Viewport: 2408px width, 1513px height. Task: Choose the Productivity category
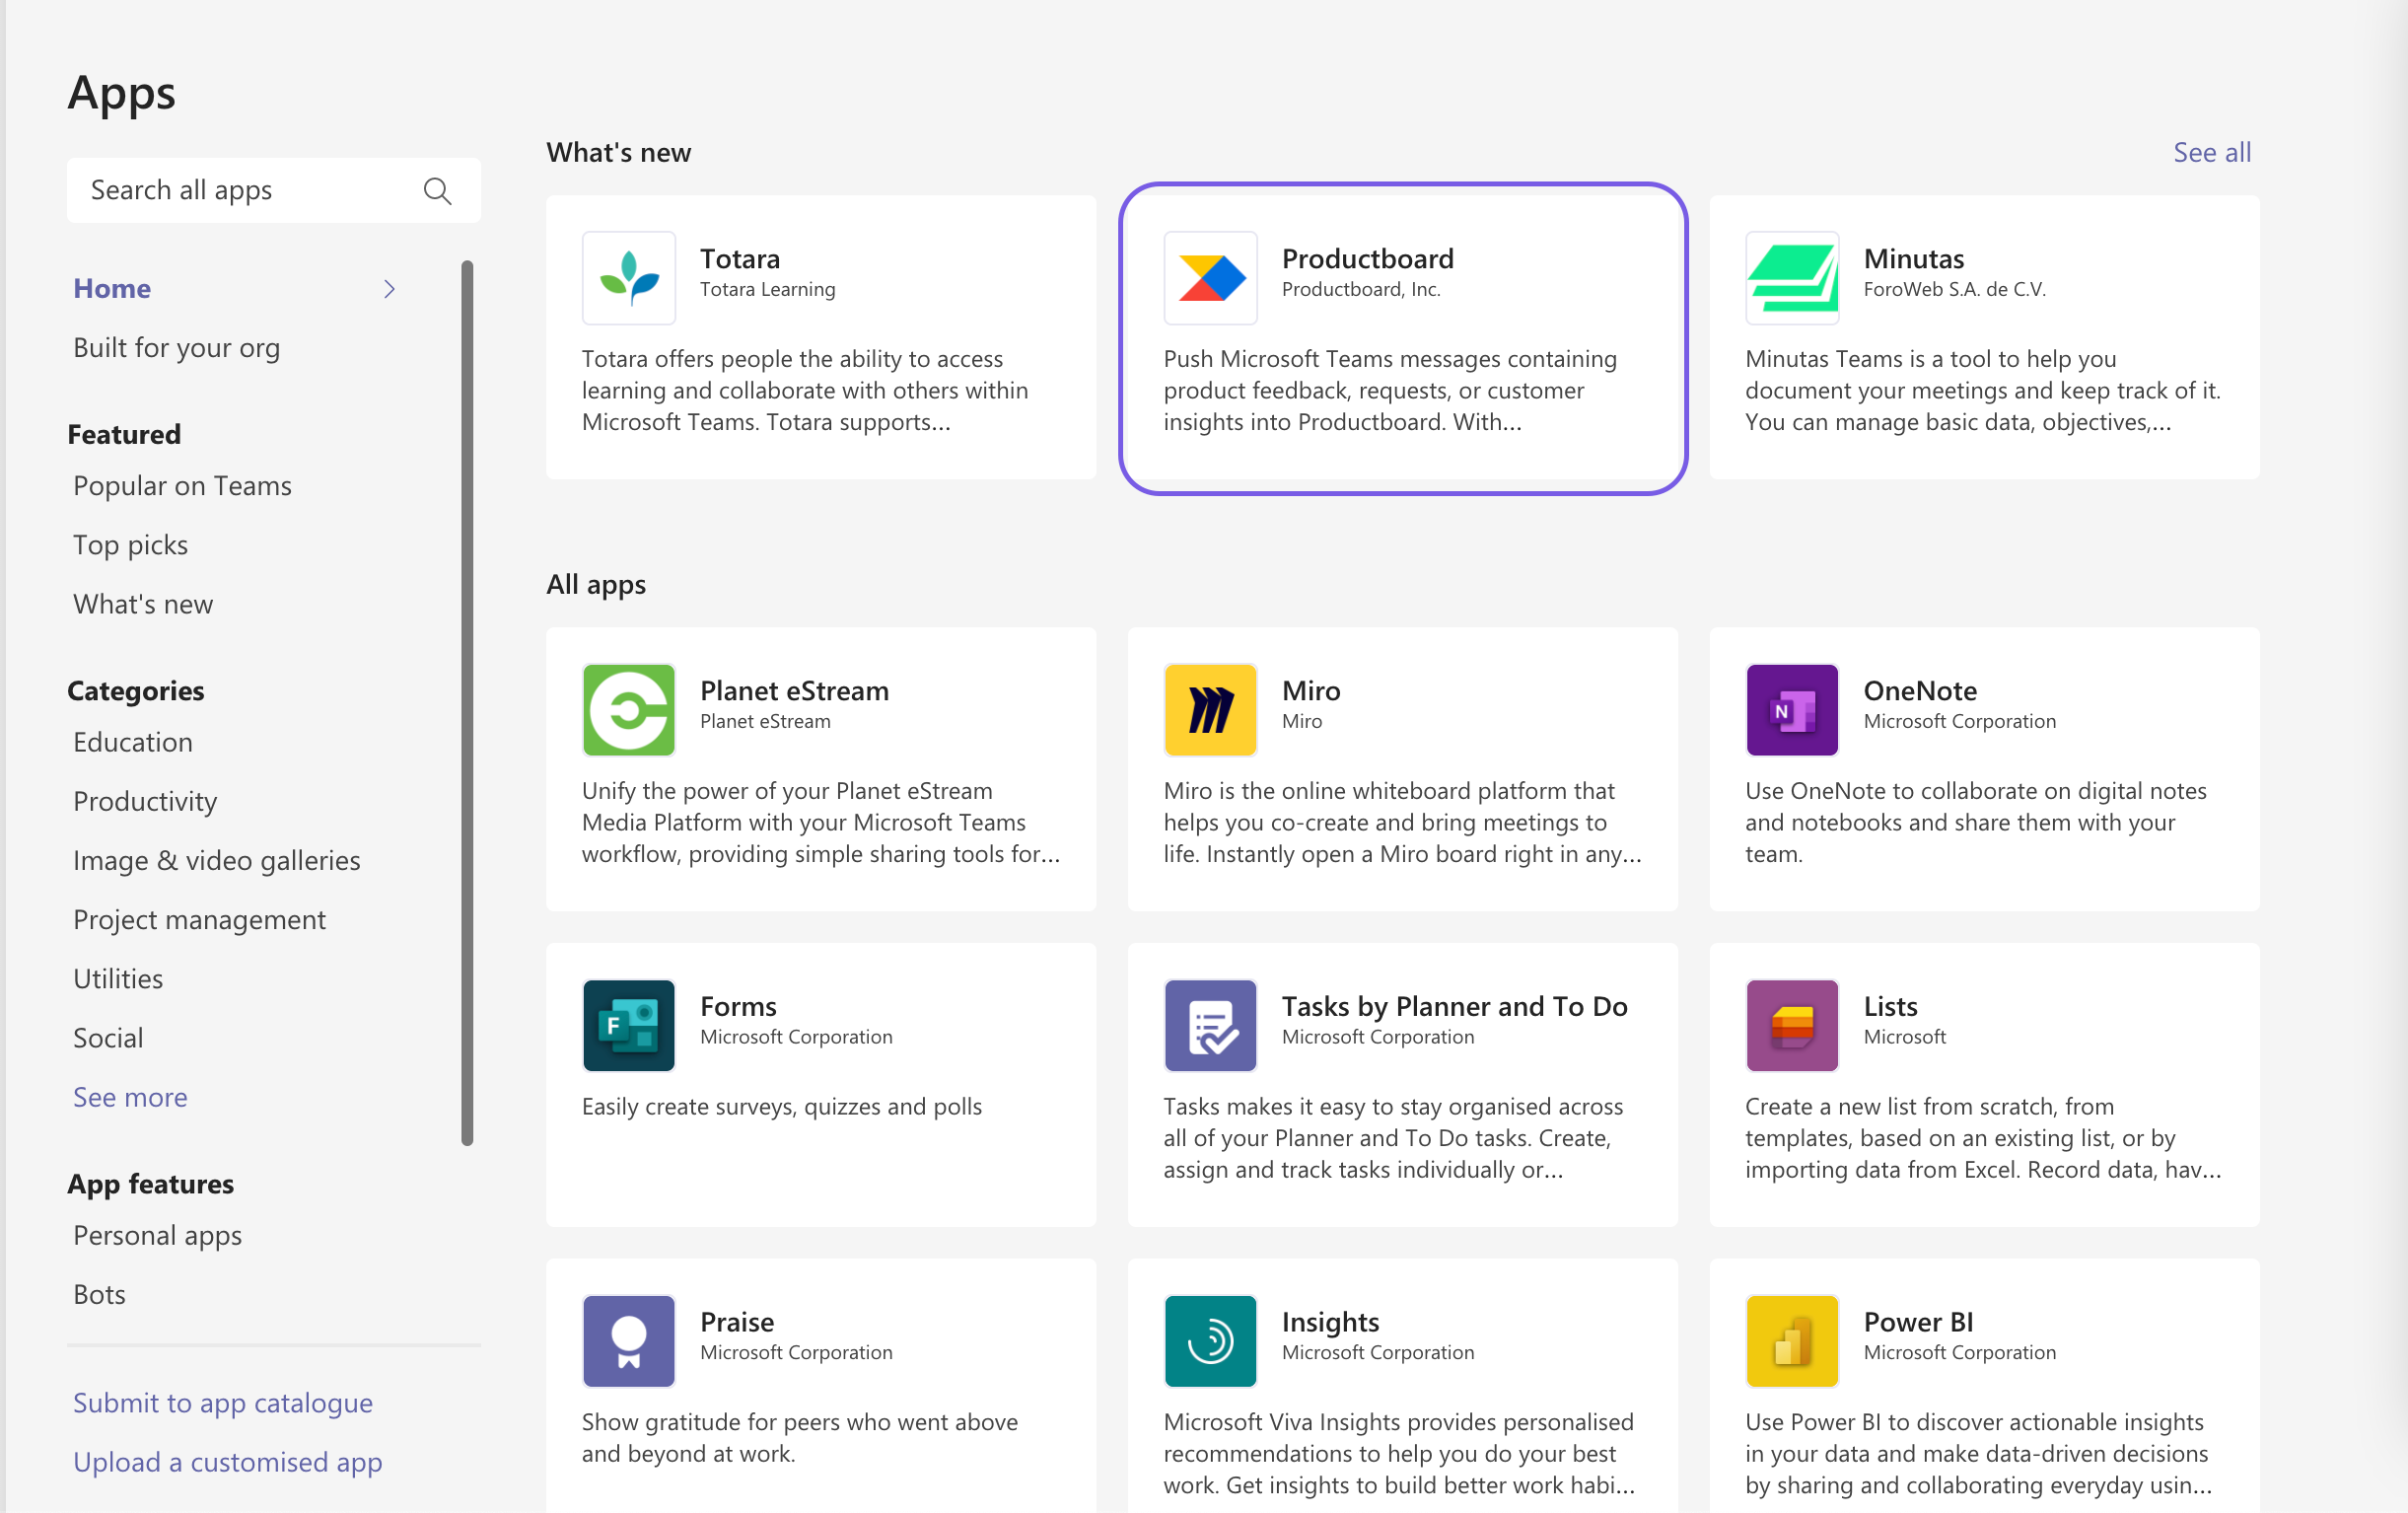(145, 801)
